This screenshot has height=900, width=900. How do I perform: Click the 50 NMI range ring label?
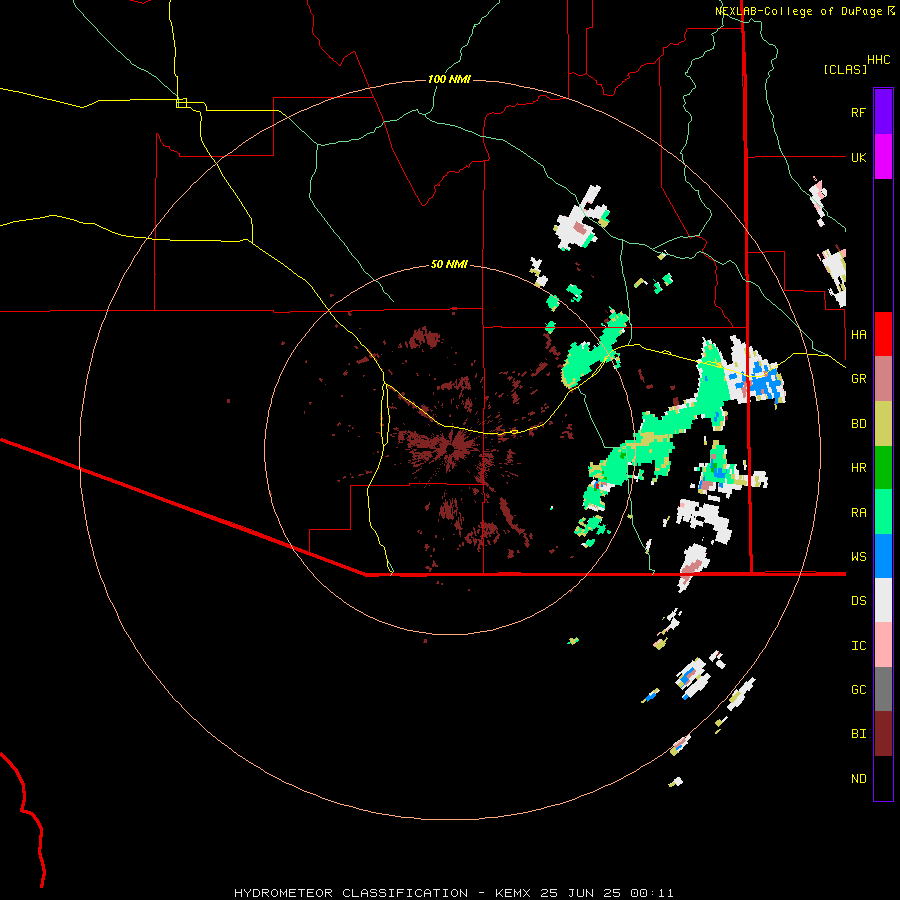(x=449, y=264)
